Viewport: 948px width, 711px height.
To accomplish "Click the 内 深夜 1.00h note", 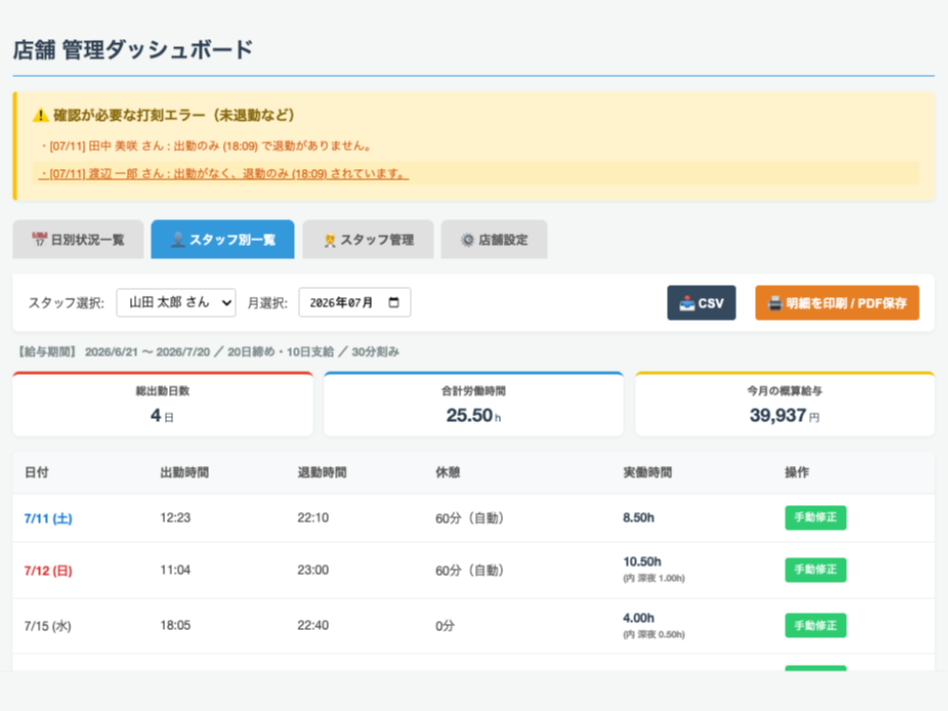I will 654,579.
